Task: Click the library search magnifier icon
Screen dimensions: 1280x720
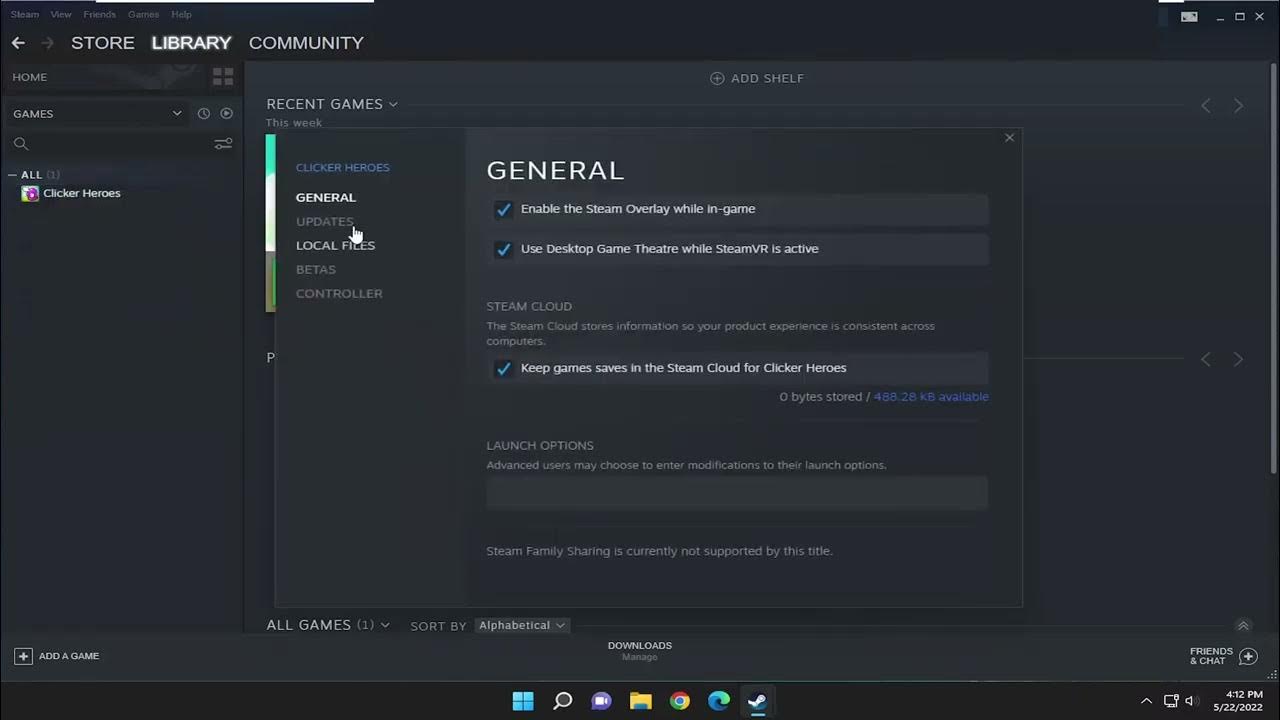Action: pyautogui.click(x=21, y=144)
